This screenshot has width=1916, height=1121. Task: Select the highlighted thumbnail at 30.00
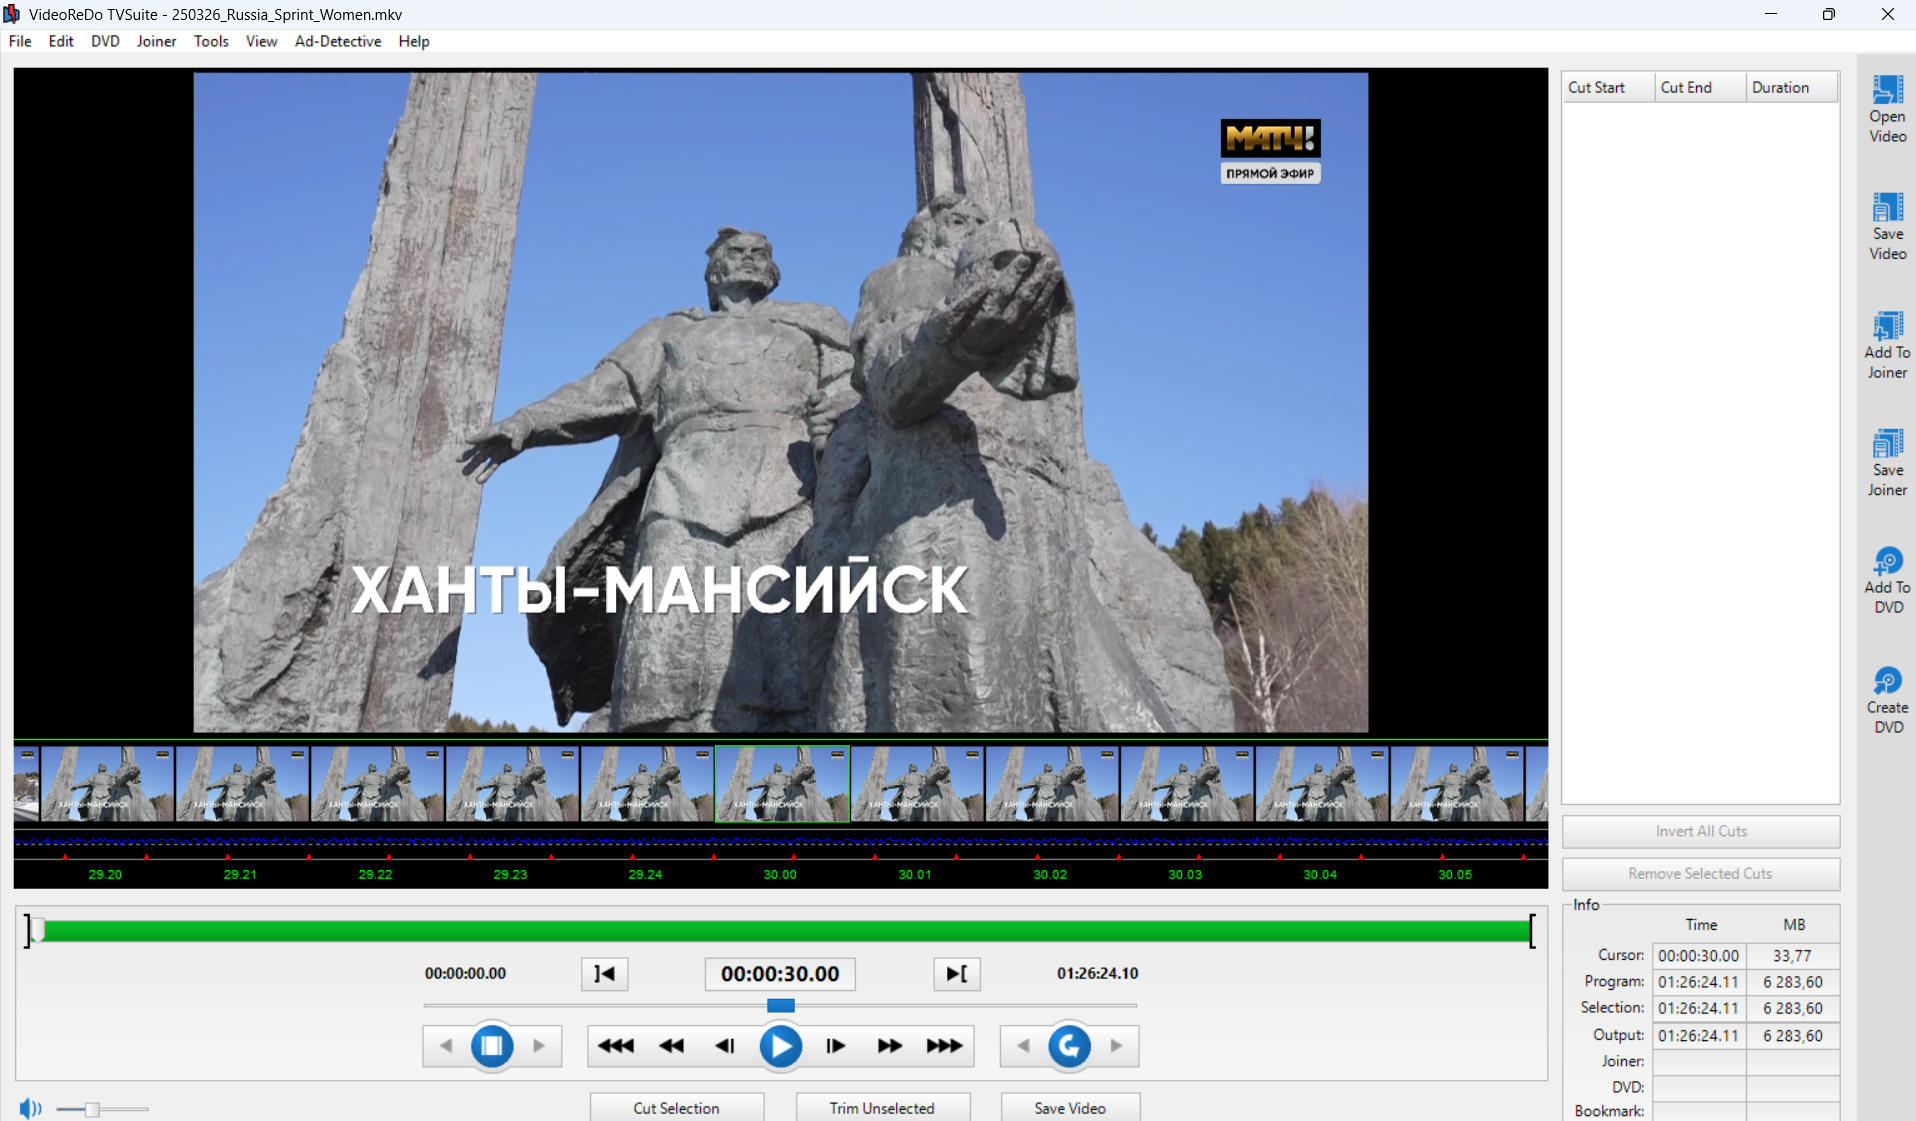coord(782,784)
